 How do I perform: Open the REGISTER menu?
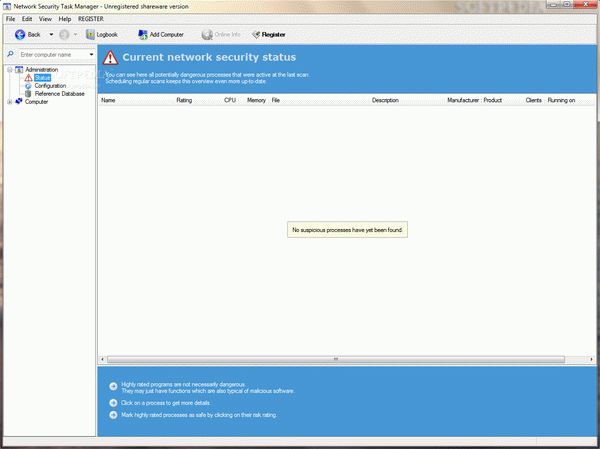click(x=91, y=19)
